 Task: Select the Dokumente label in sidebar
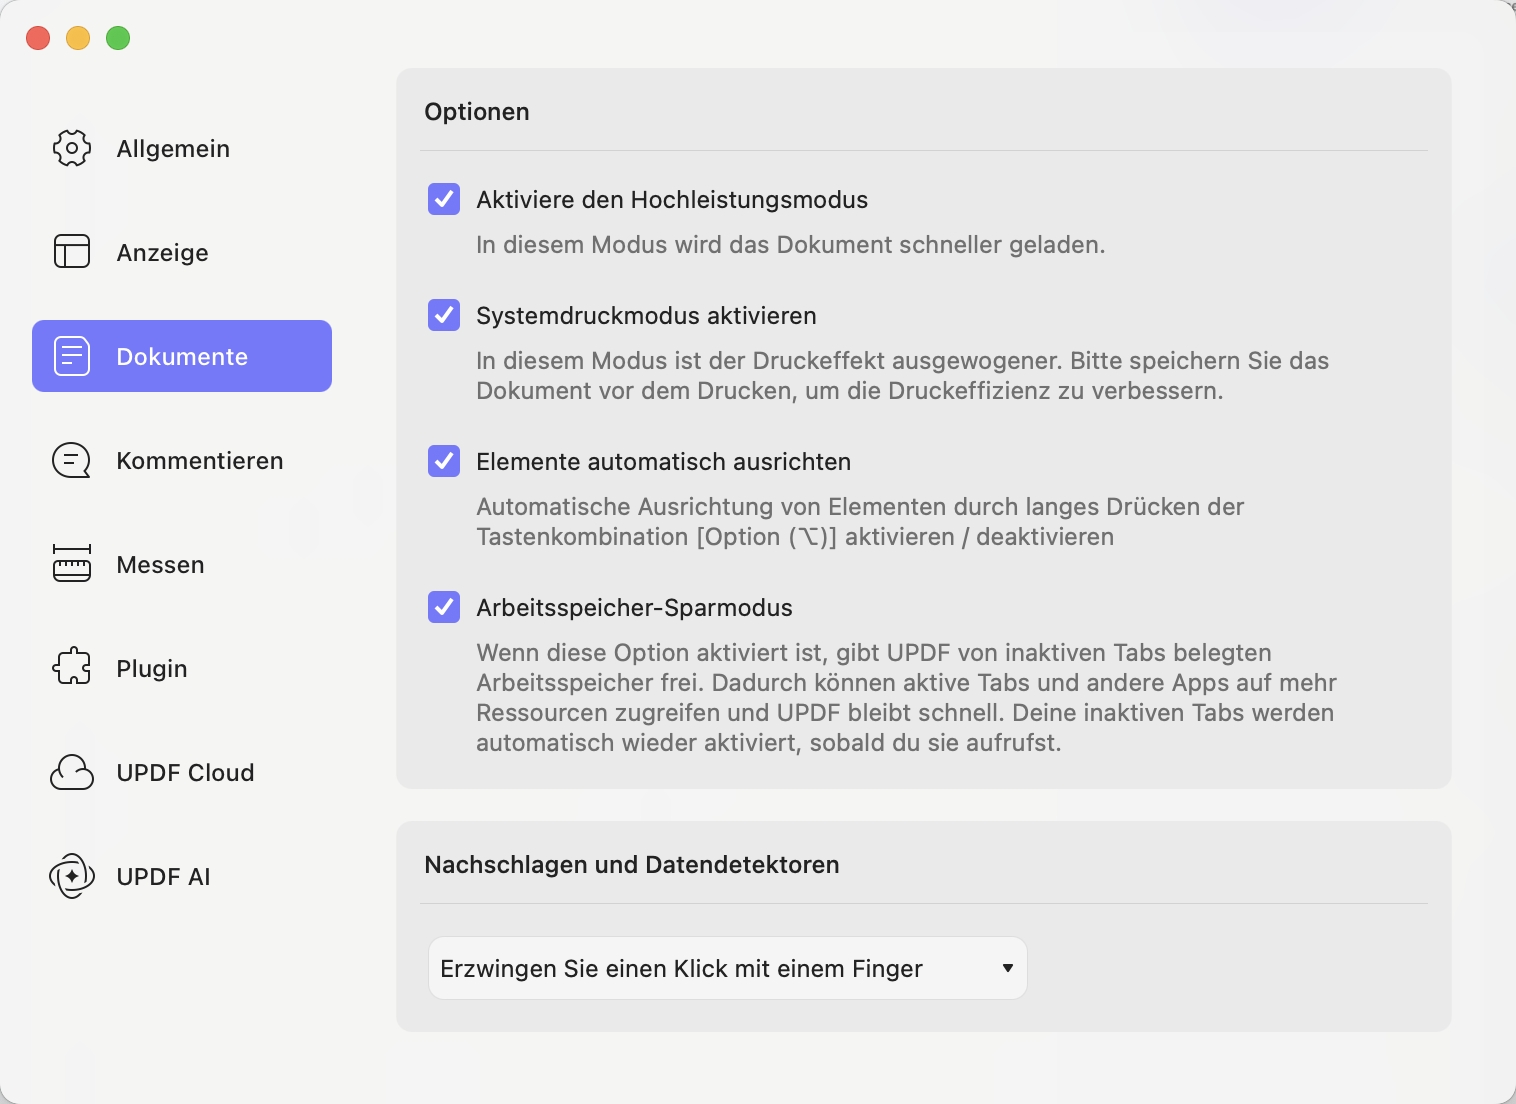coord(182,357)
